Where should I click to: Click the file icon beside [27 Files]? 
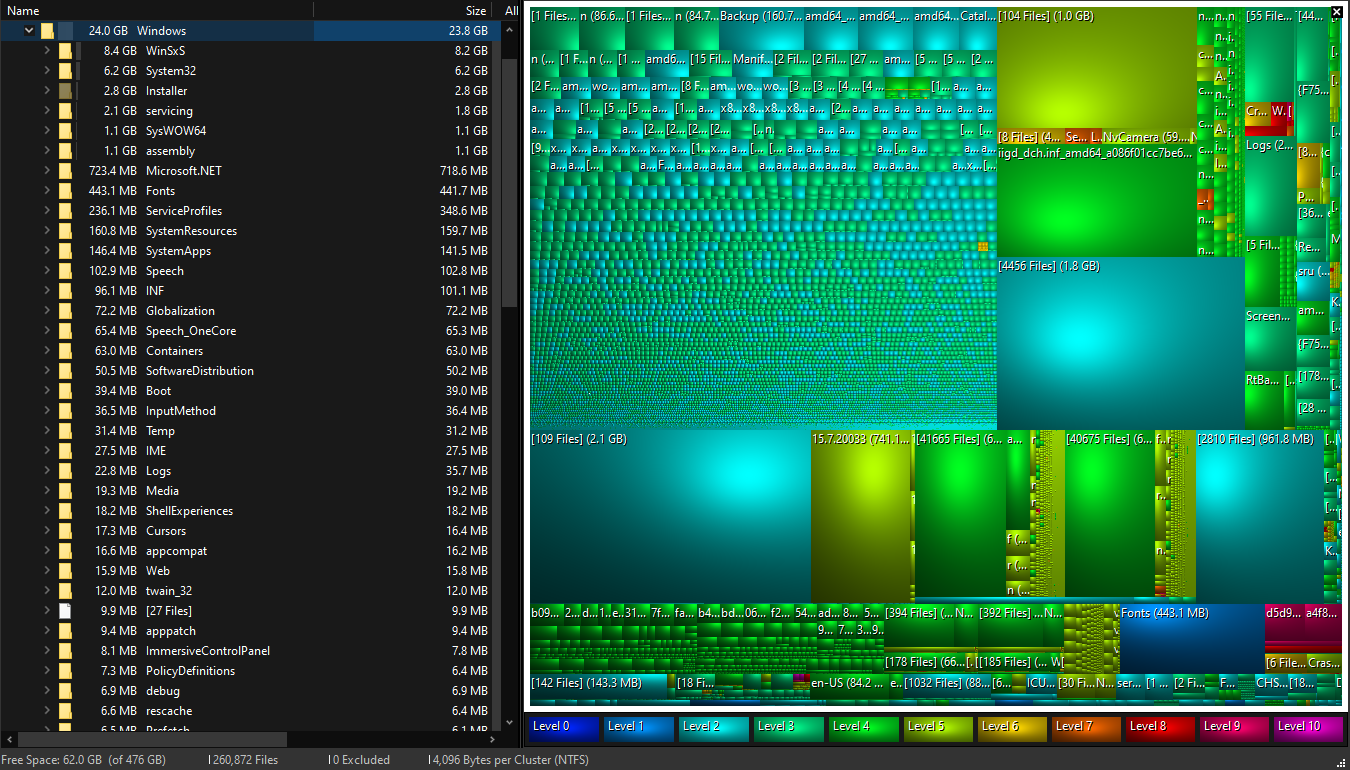pyautogui.click(x=65, y=610)
